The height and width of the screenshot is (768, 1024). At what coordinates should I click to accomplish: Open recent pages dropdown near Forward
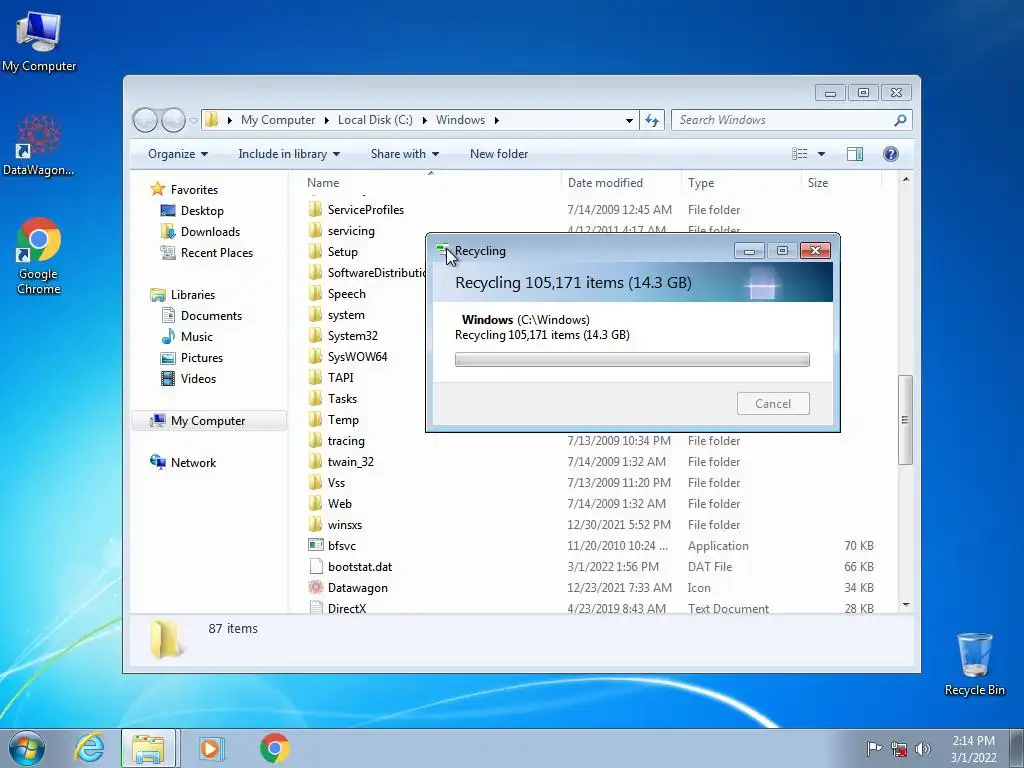pyautogui.click(x=193, y=120)
